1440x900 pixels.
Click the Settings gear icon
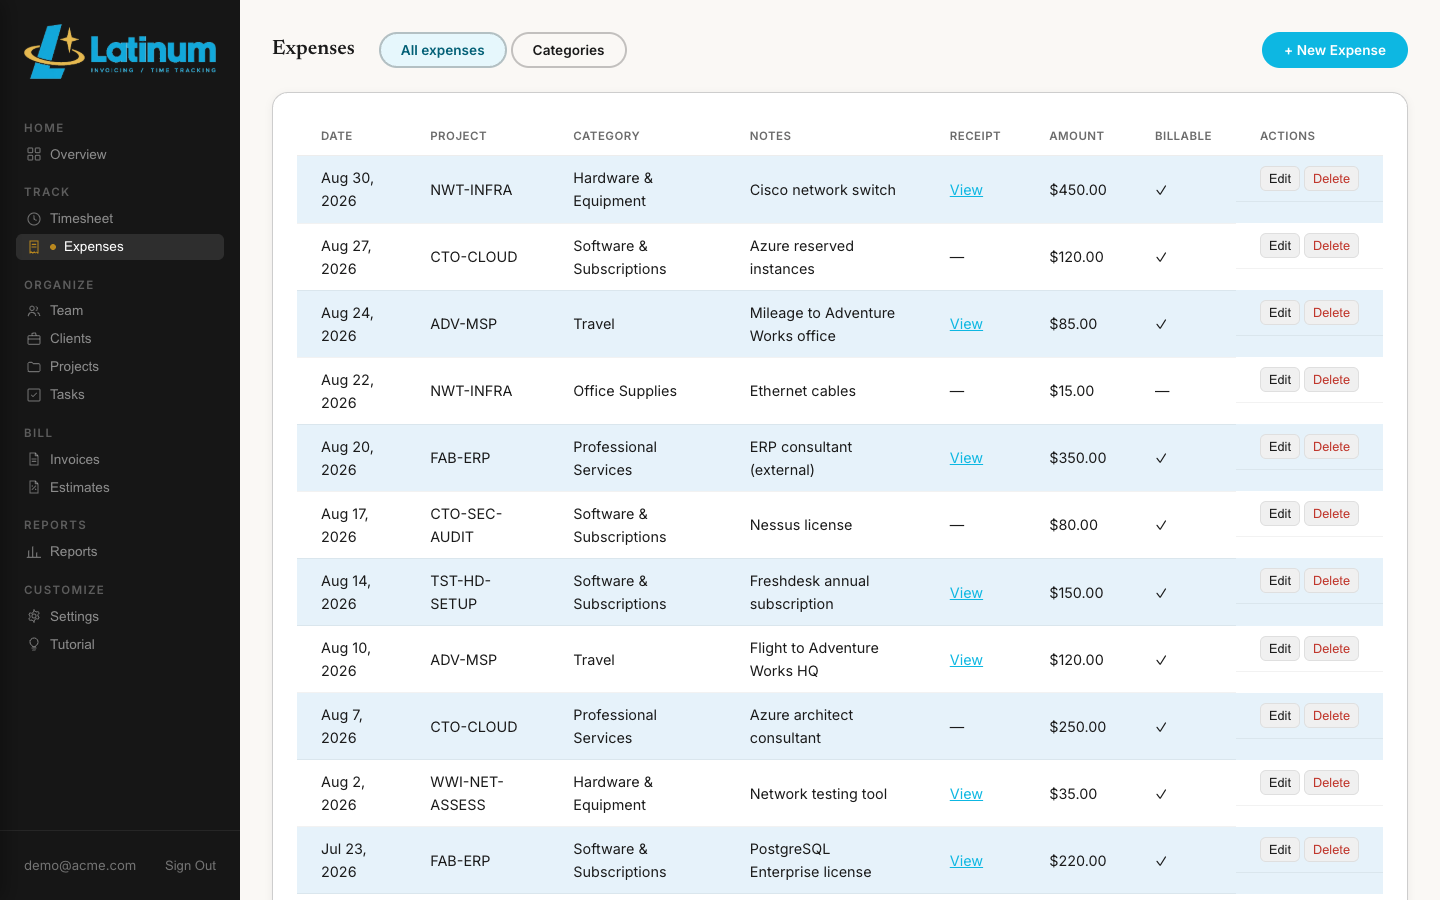pyautogui.click(x=34, y=617)
